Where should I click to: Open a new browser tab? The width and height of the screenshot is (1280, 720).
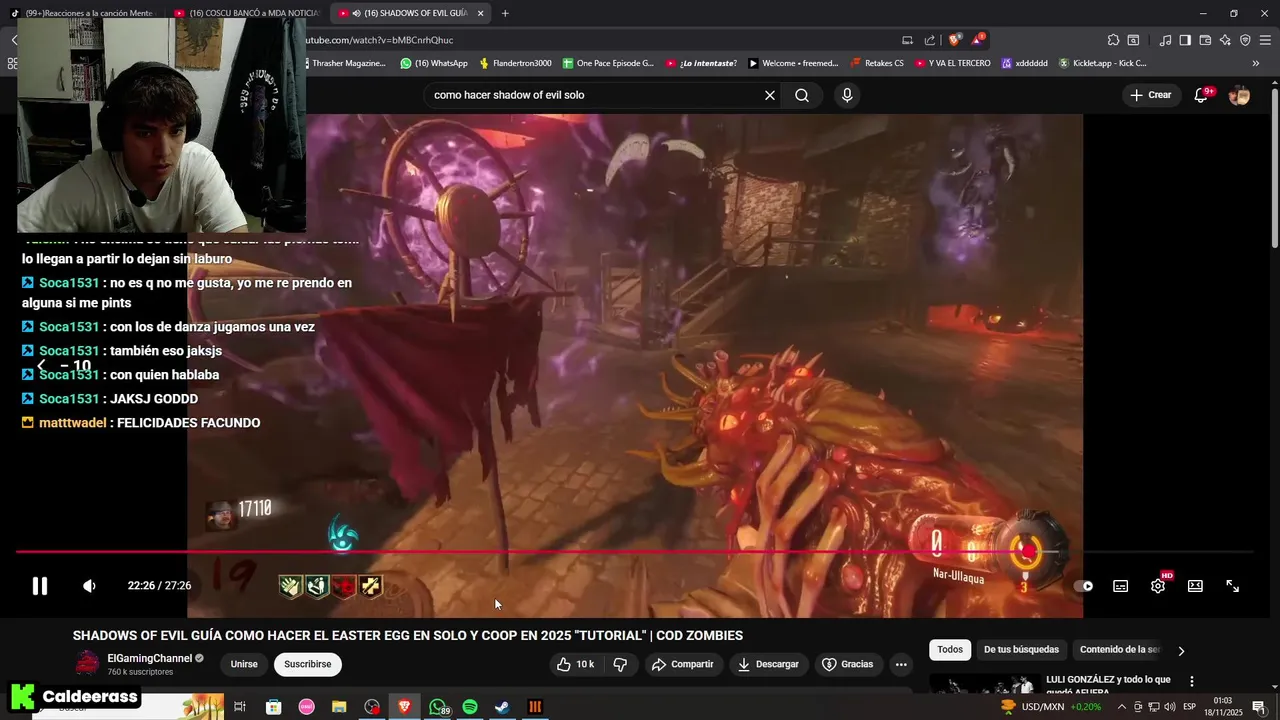505,13
